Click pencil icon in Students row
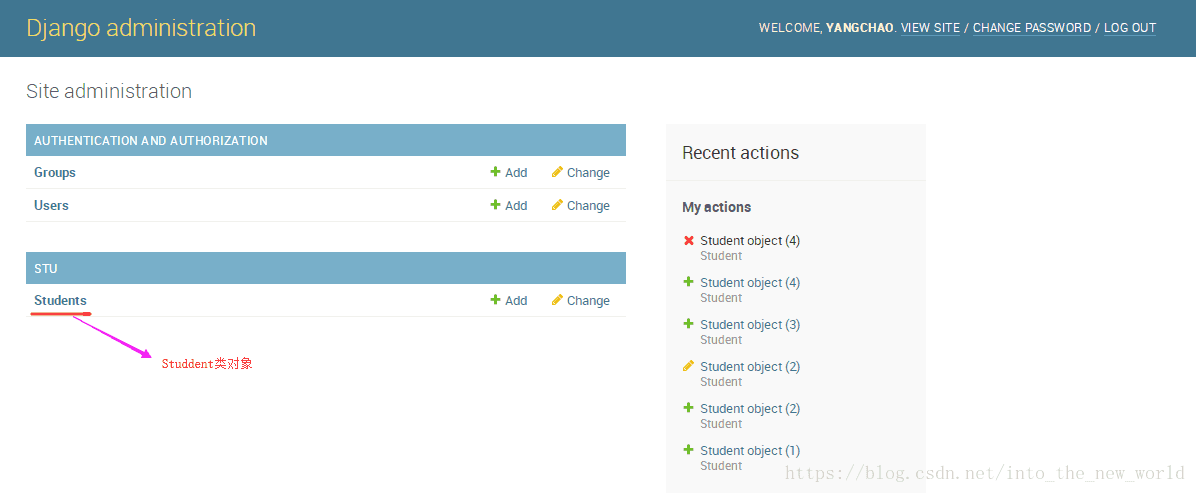The image size is (1196, 493). (x=557, y=300)
